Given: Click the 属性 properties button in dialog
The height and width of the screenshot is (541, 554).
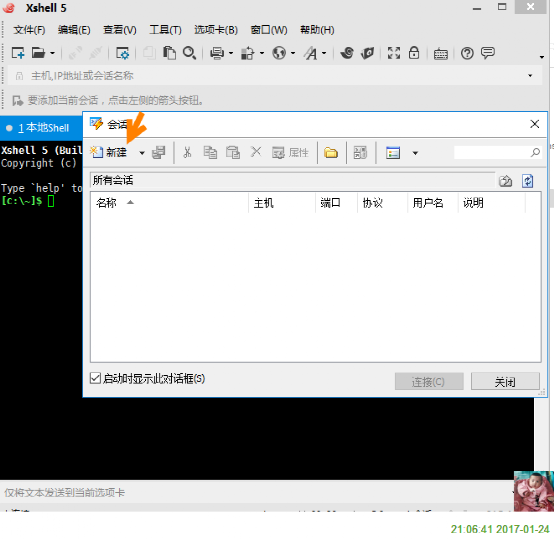Looking at the screenshot, I should pyautogui.click(x=290, y=153).
